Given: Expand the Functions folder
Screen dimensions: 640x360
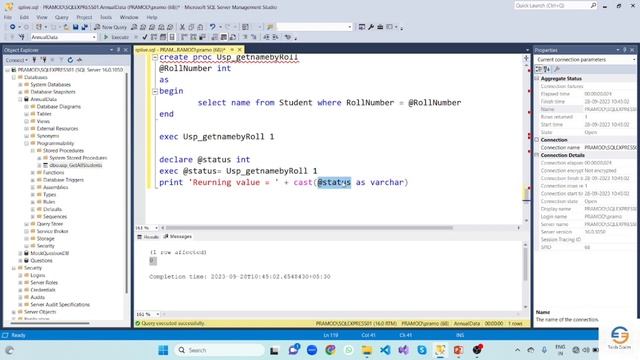Looking at the screenshot, I should click(x=33, y=173).
